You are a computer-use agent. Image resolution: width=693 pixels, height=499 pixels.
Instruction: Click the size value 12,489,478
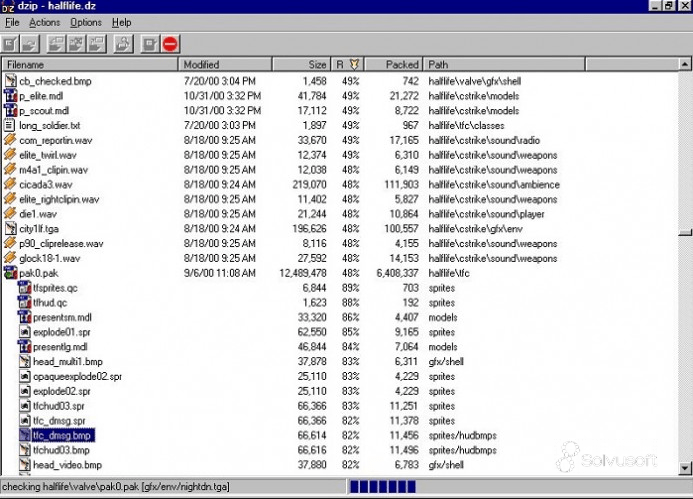pyautogui.click(x=303, y=273)
